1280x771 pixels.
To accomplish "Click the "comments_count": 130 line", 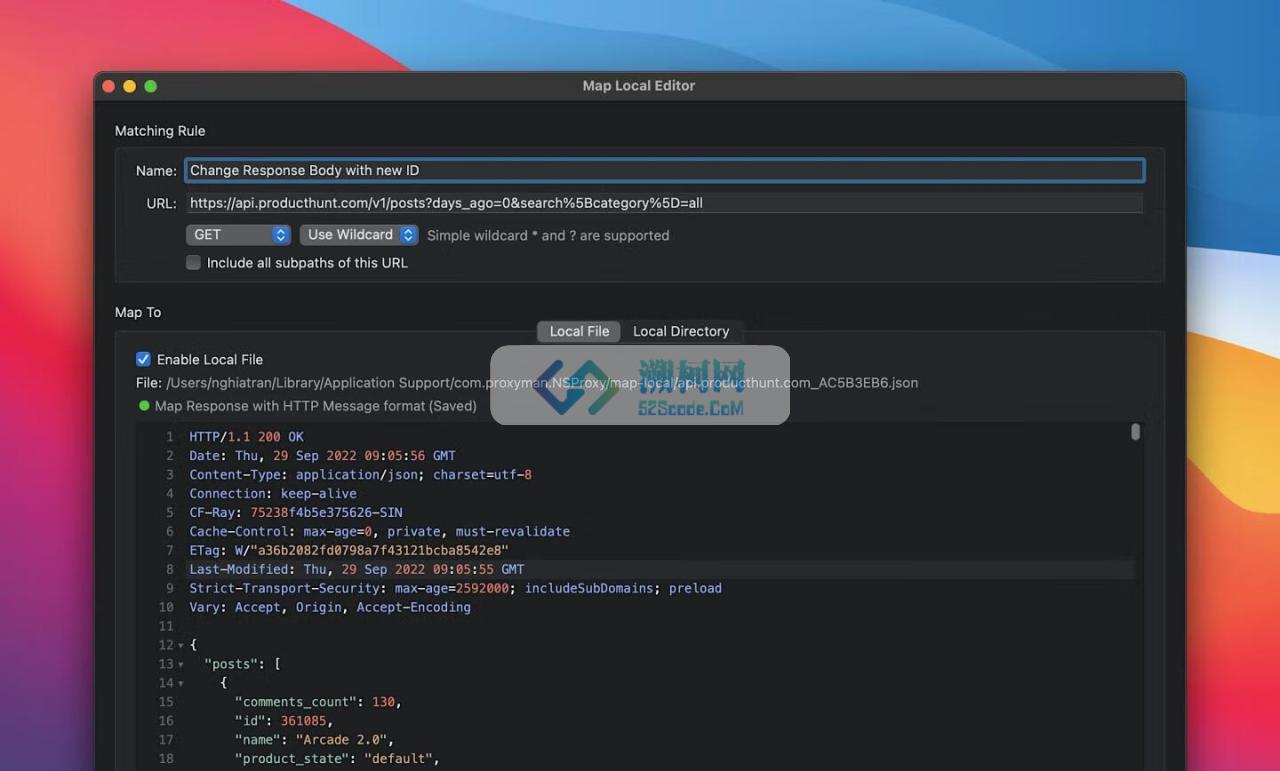I will tap(318, 702).
